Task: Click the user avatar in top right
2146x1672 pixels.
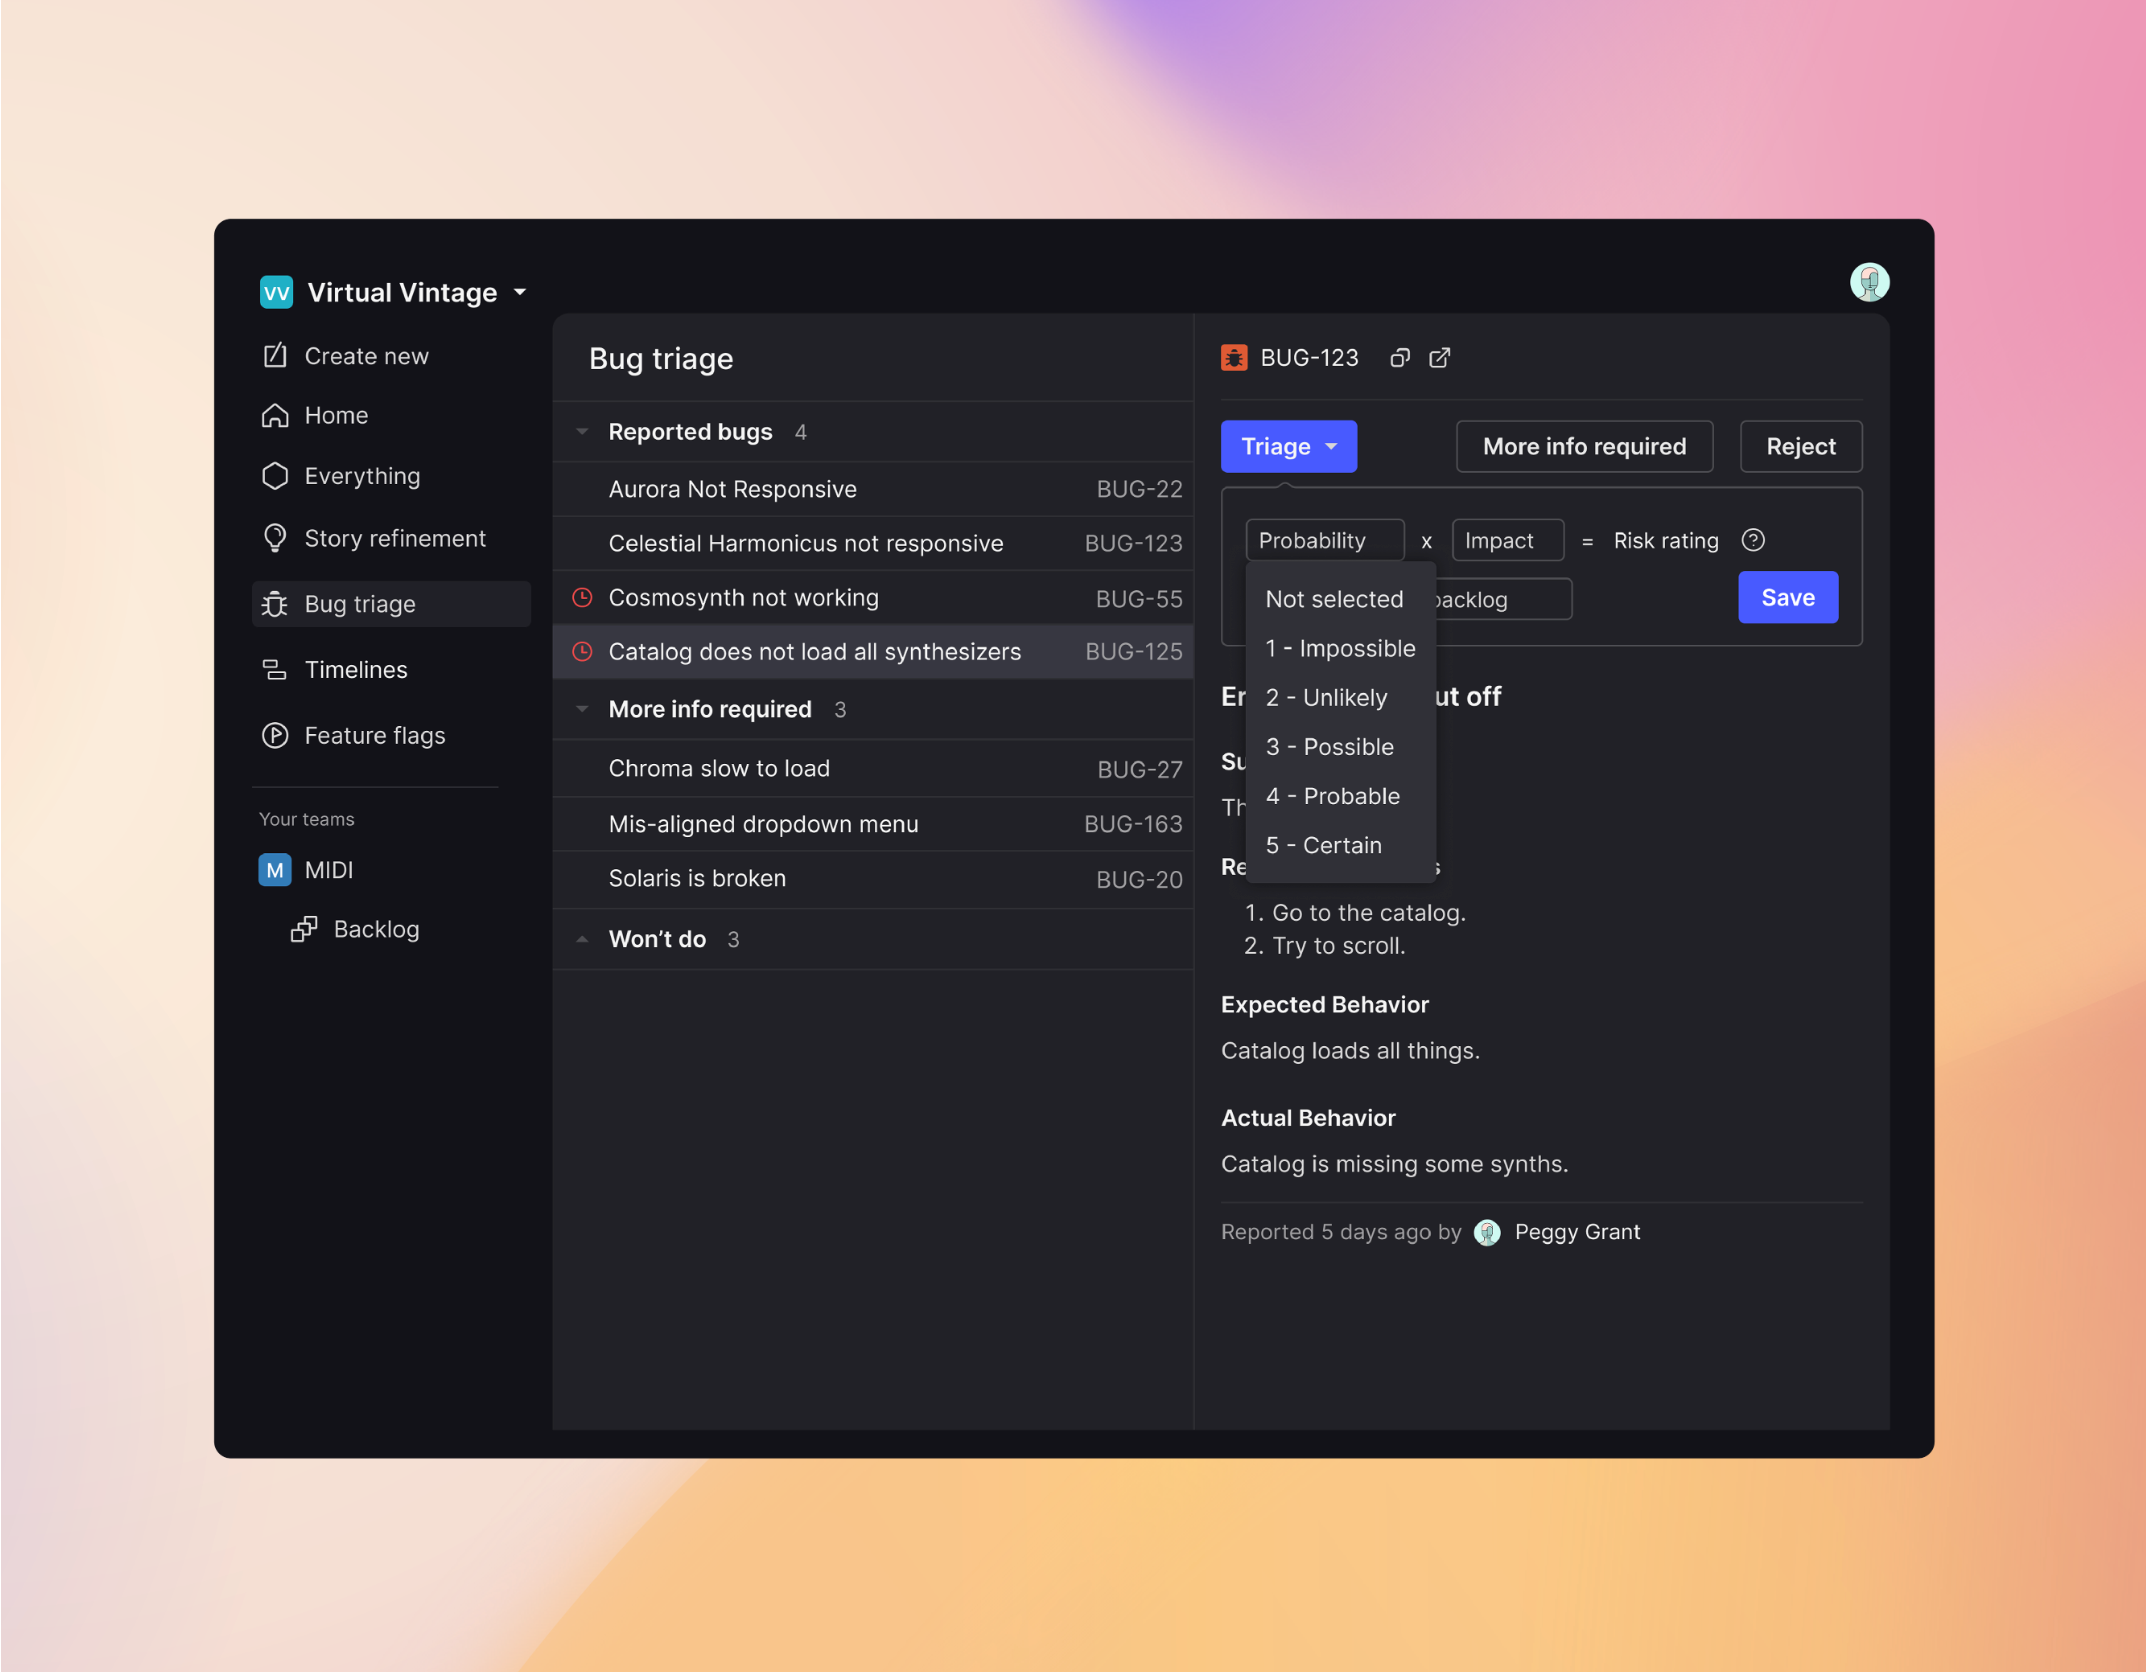Action: (x=1868, y=282)
